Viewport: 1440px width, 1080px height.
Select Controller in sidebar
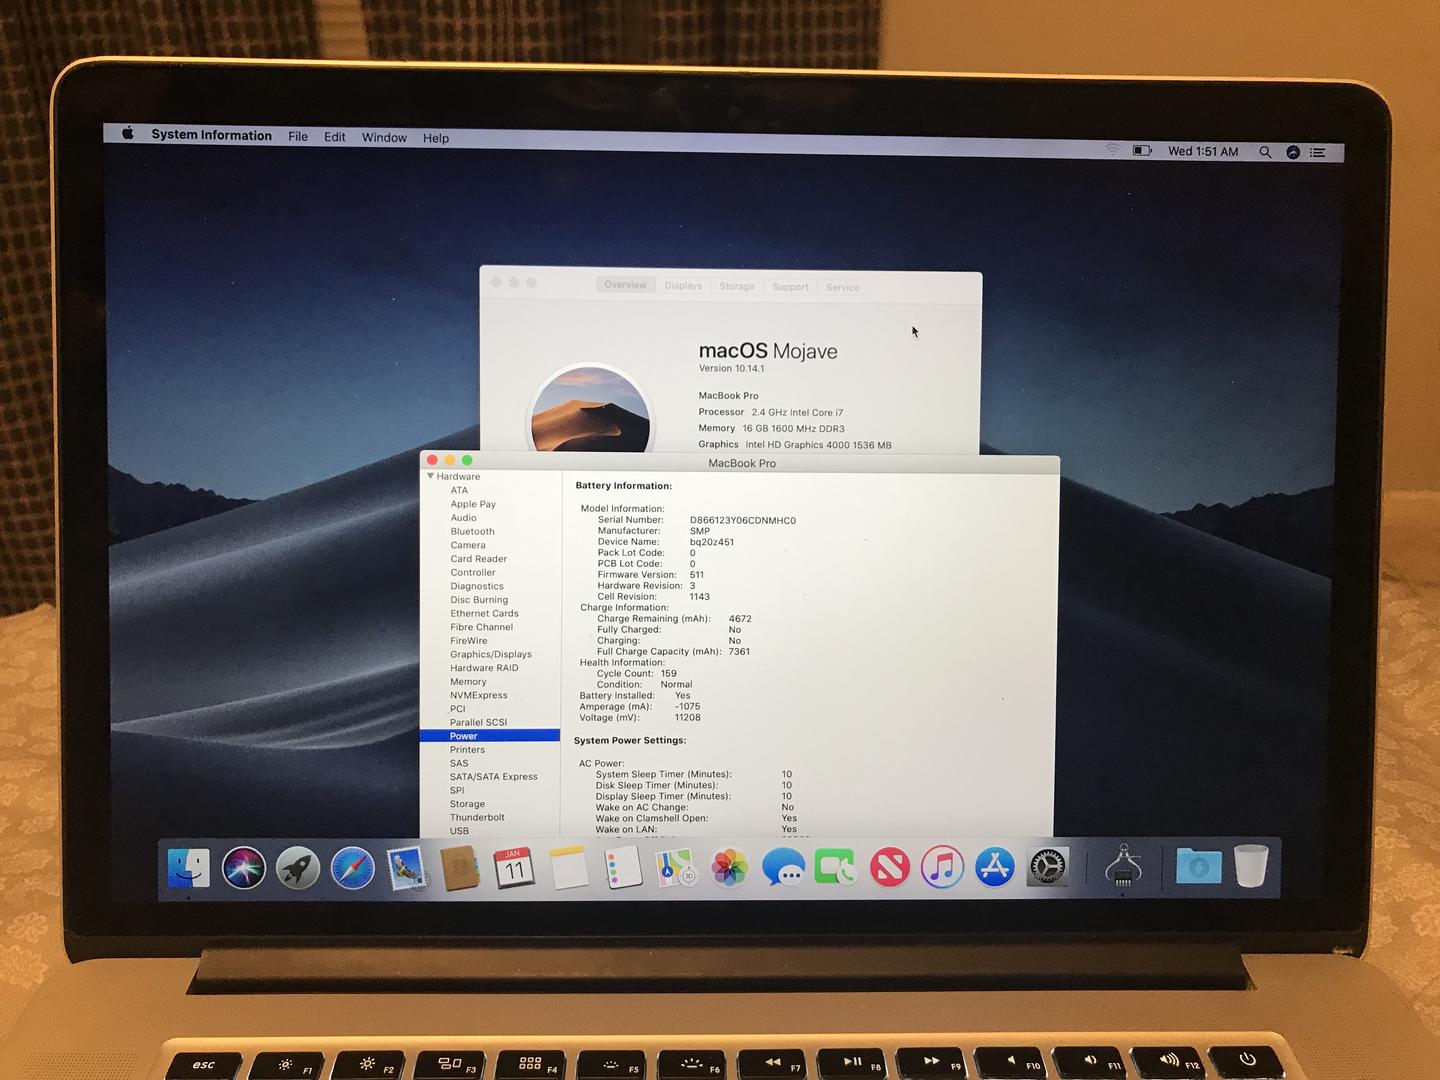[x=473, y=572]
